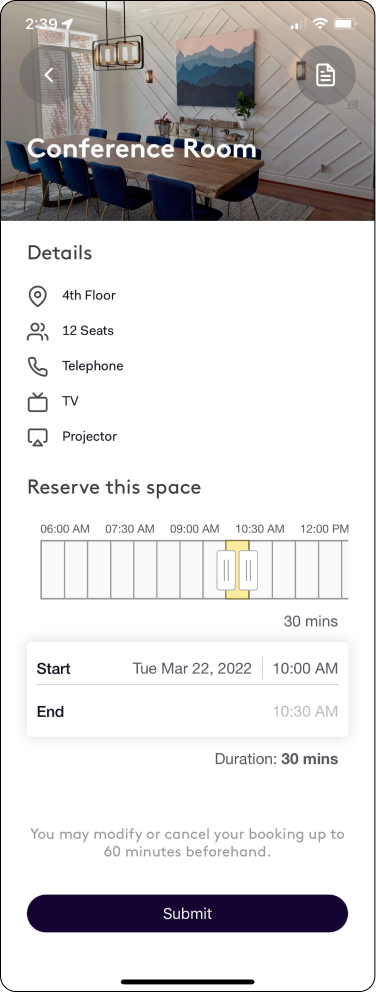Tap the Wi-Fi status icon

(320, 24)
